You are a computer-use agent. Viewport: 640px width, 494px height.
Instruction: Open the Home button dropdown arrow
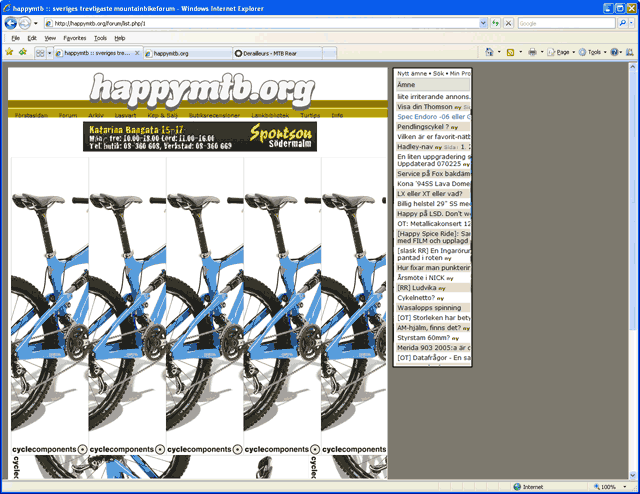point(499,52)
